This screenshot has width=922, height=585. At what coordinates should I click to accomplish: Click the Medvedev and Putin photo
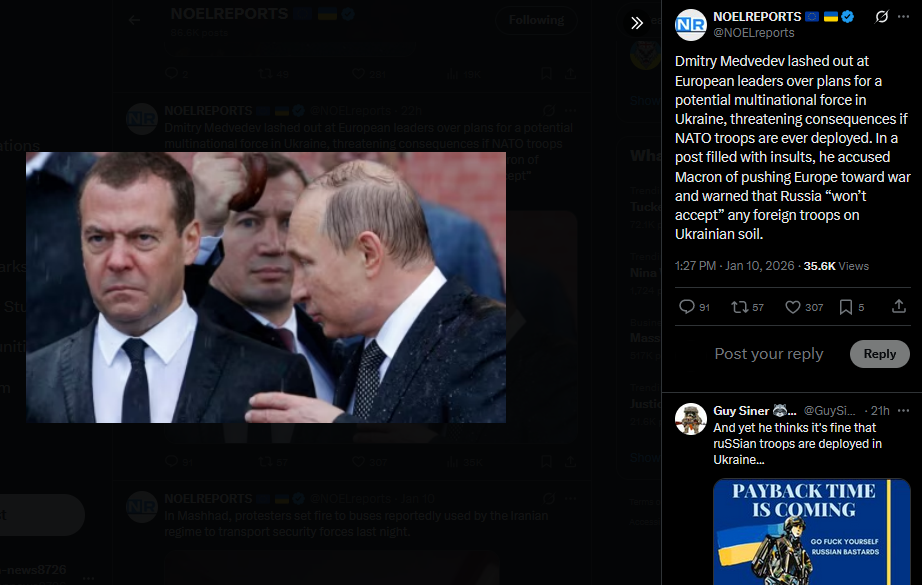pos(266,288)
